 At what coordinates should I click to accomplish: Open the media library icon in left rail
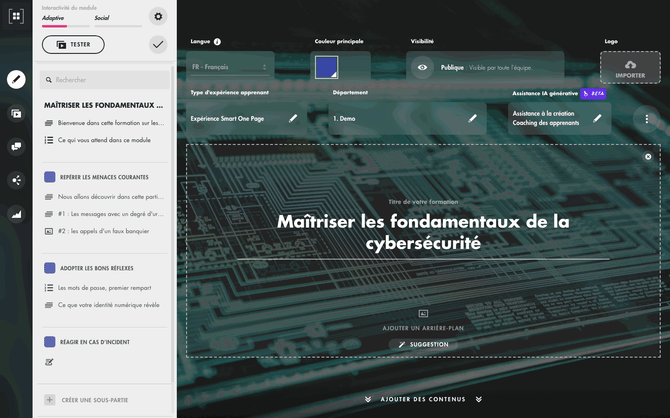[x=16, y=114]
